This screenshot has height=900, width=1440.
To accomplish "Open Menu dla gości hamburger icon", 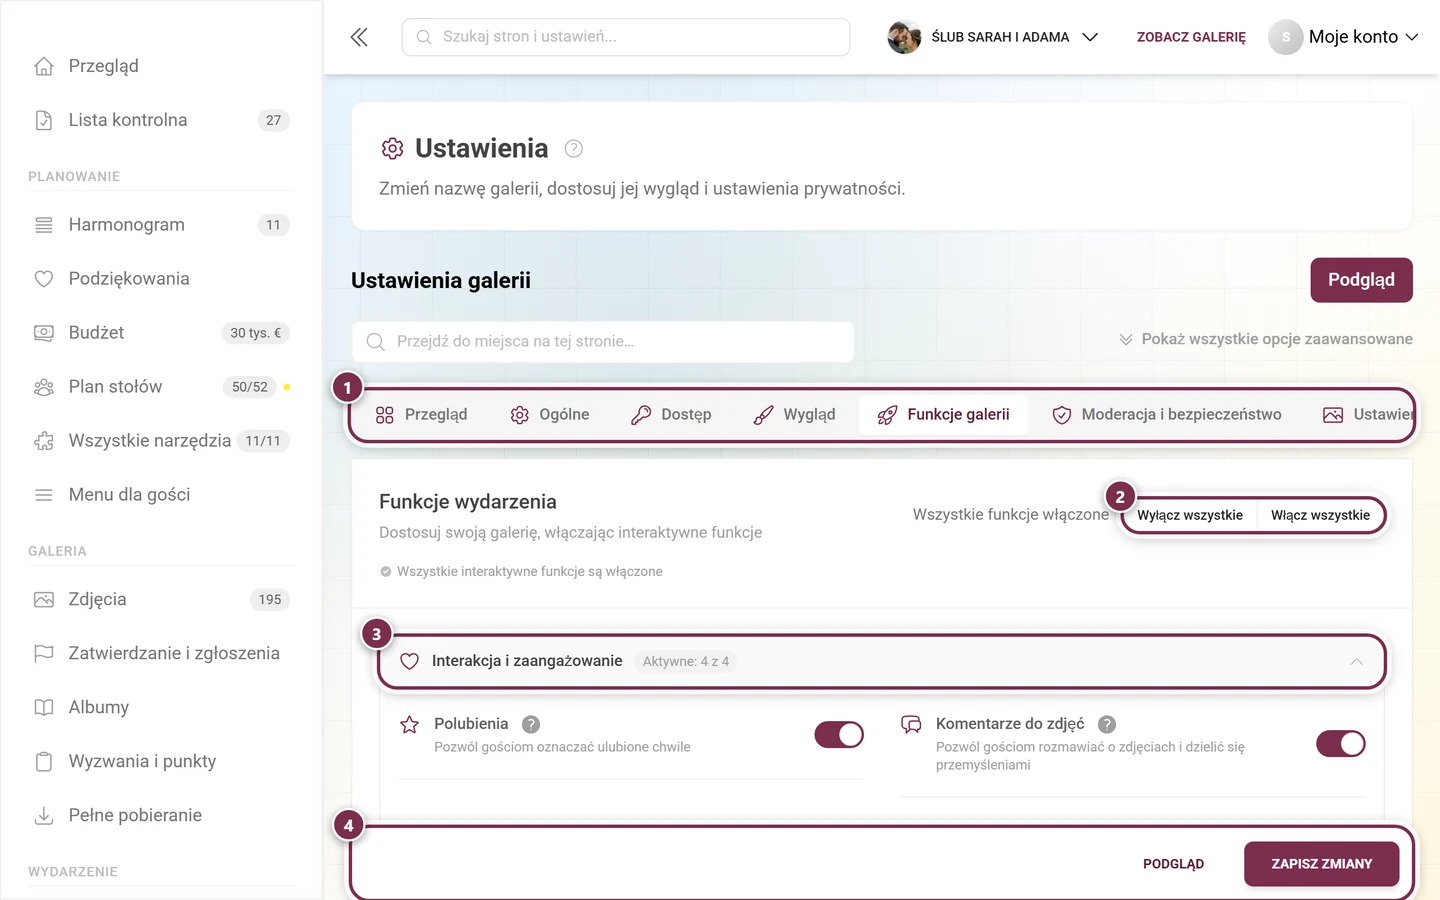I will point(44,495).
